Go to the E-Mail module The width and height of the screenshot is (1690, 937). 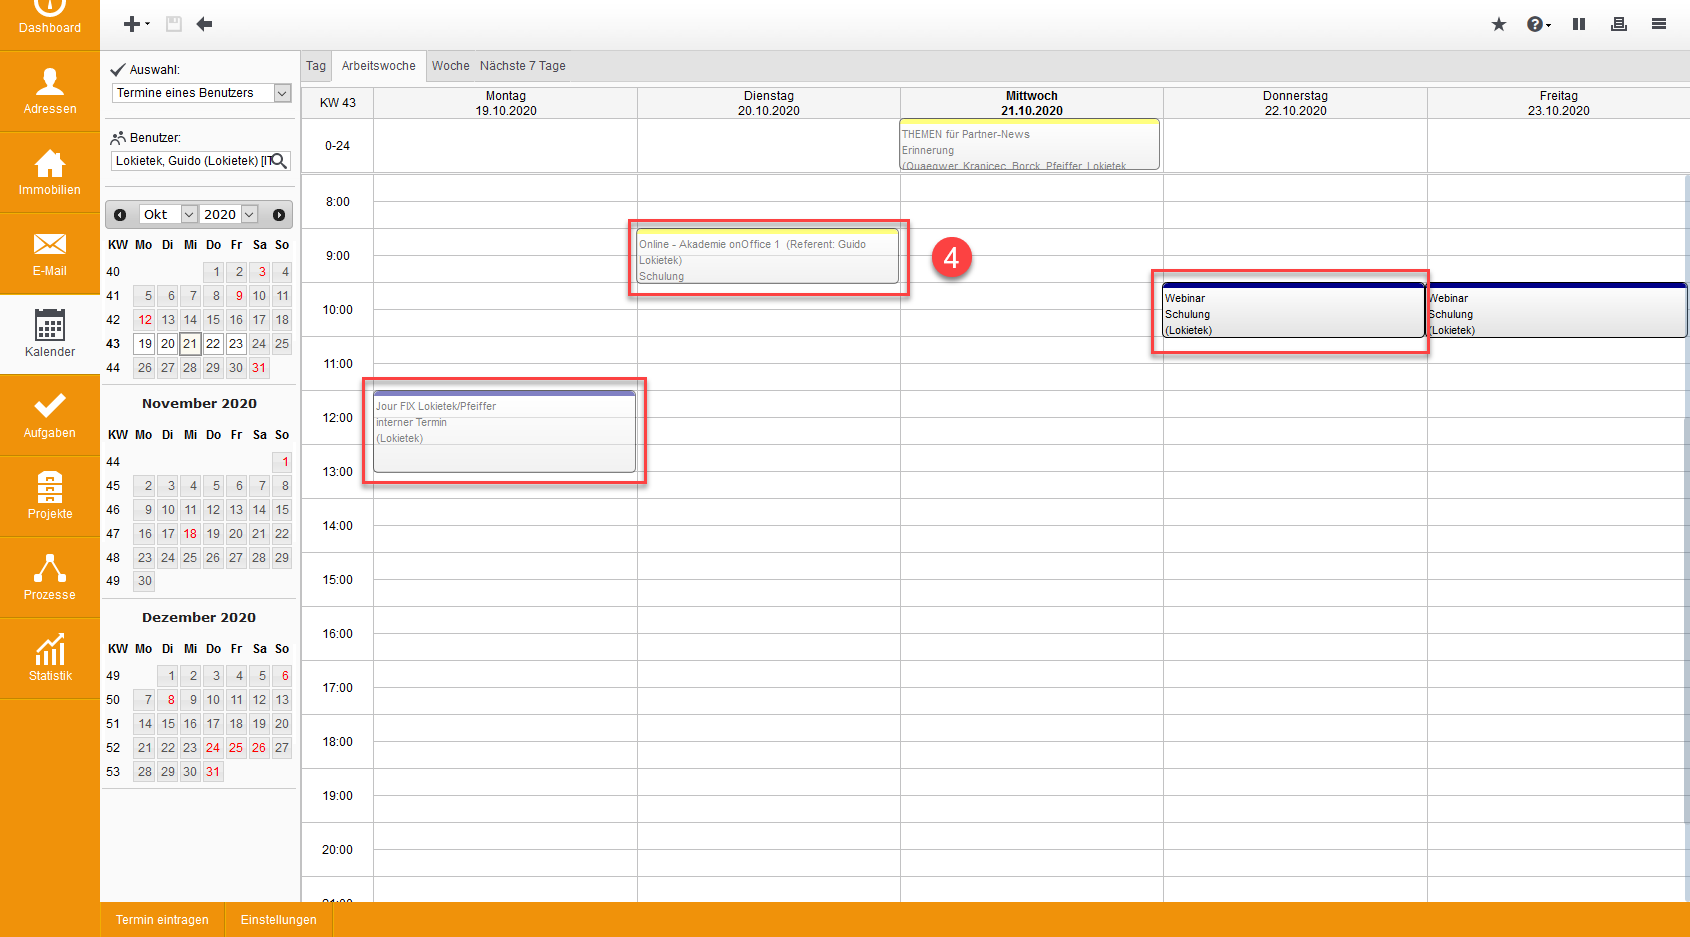pyautogui.click(x=49, y=253)
